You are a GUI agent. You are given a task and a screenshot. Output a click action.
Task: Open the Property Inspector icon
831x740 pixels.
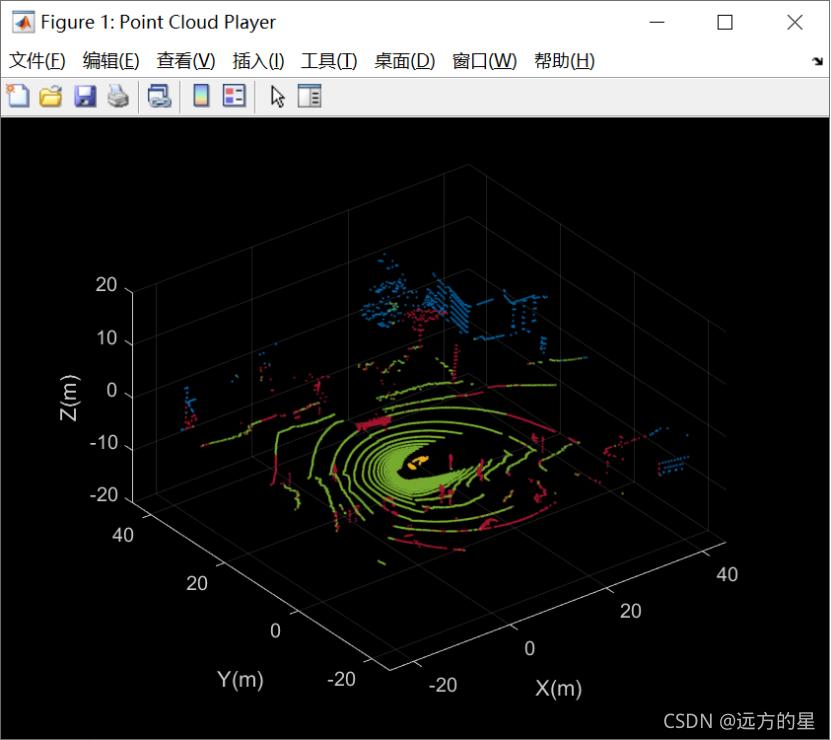[x=310, y=96]
